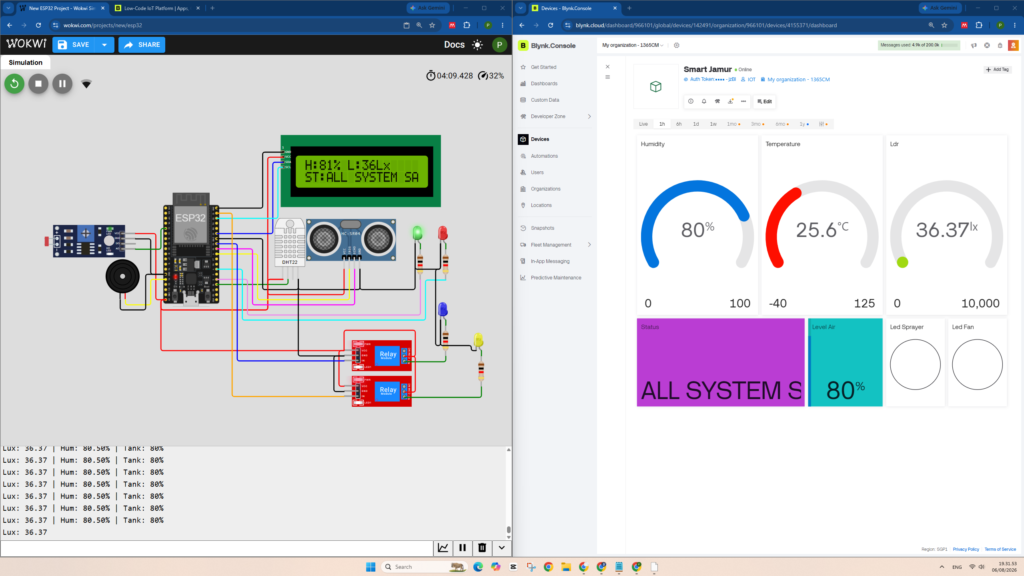Pause the Wokwi simulation
This screenshot has width=1024, height=576.
(x=62, y=84)
